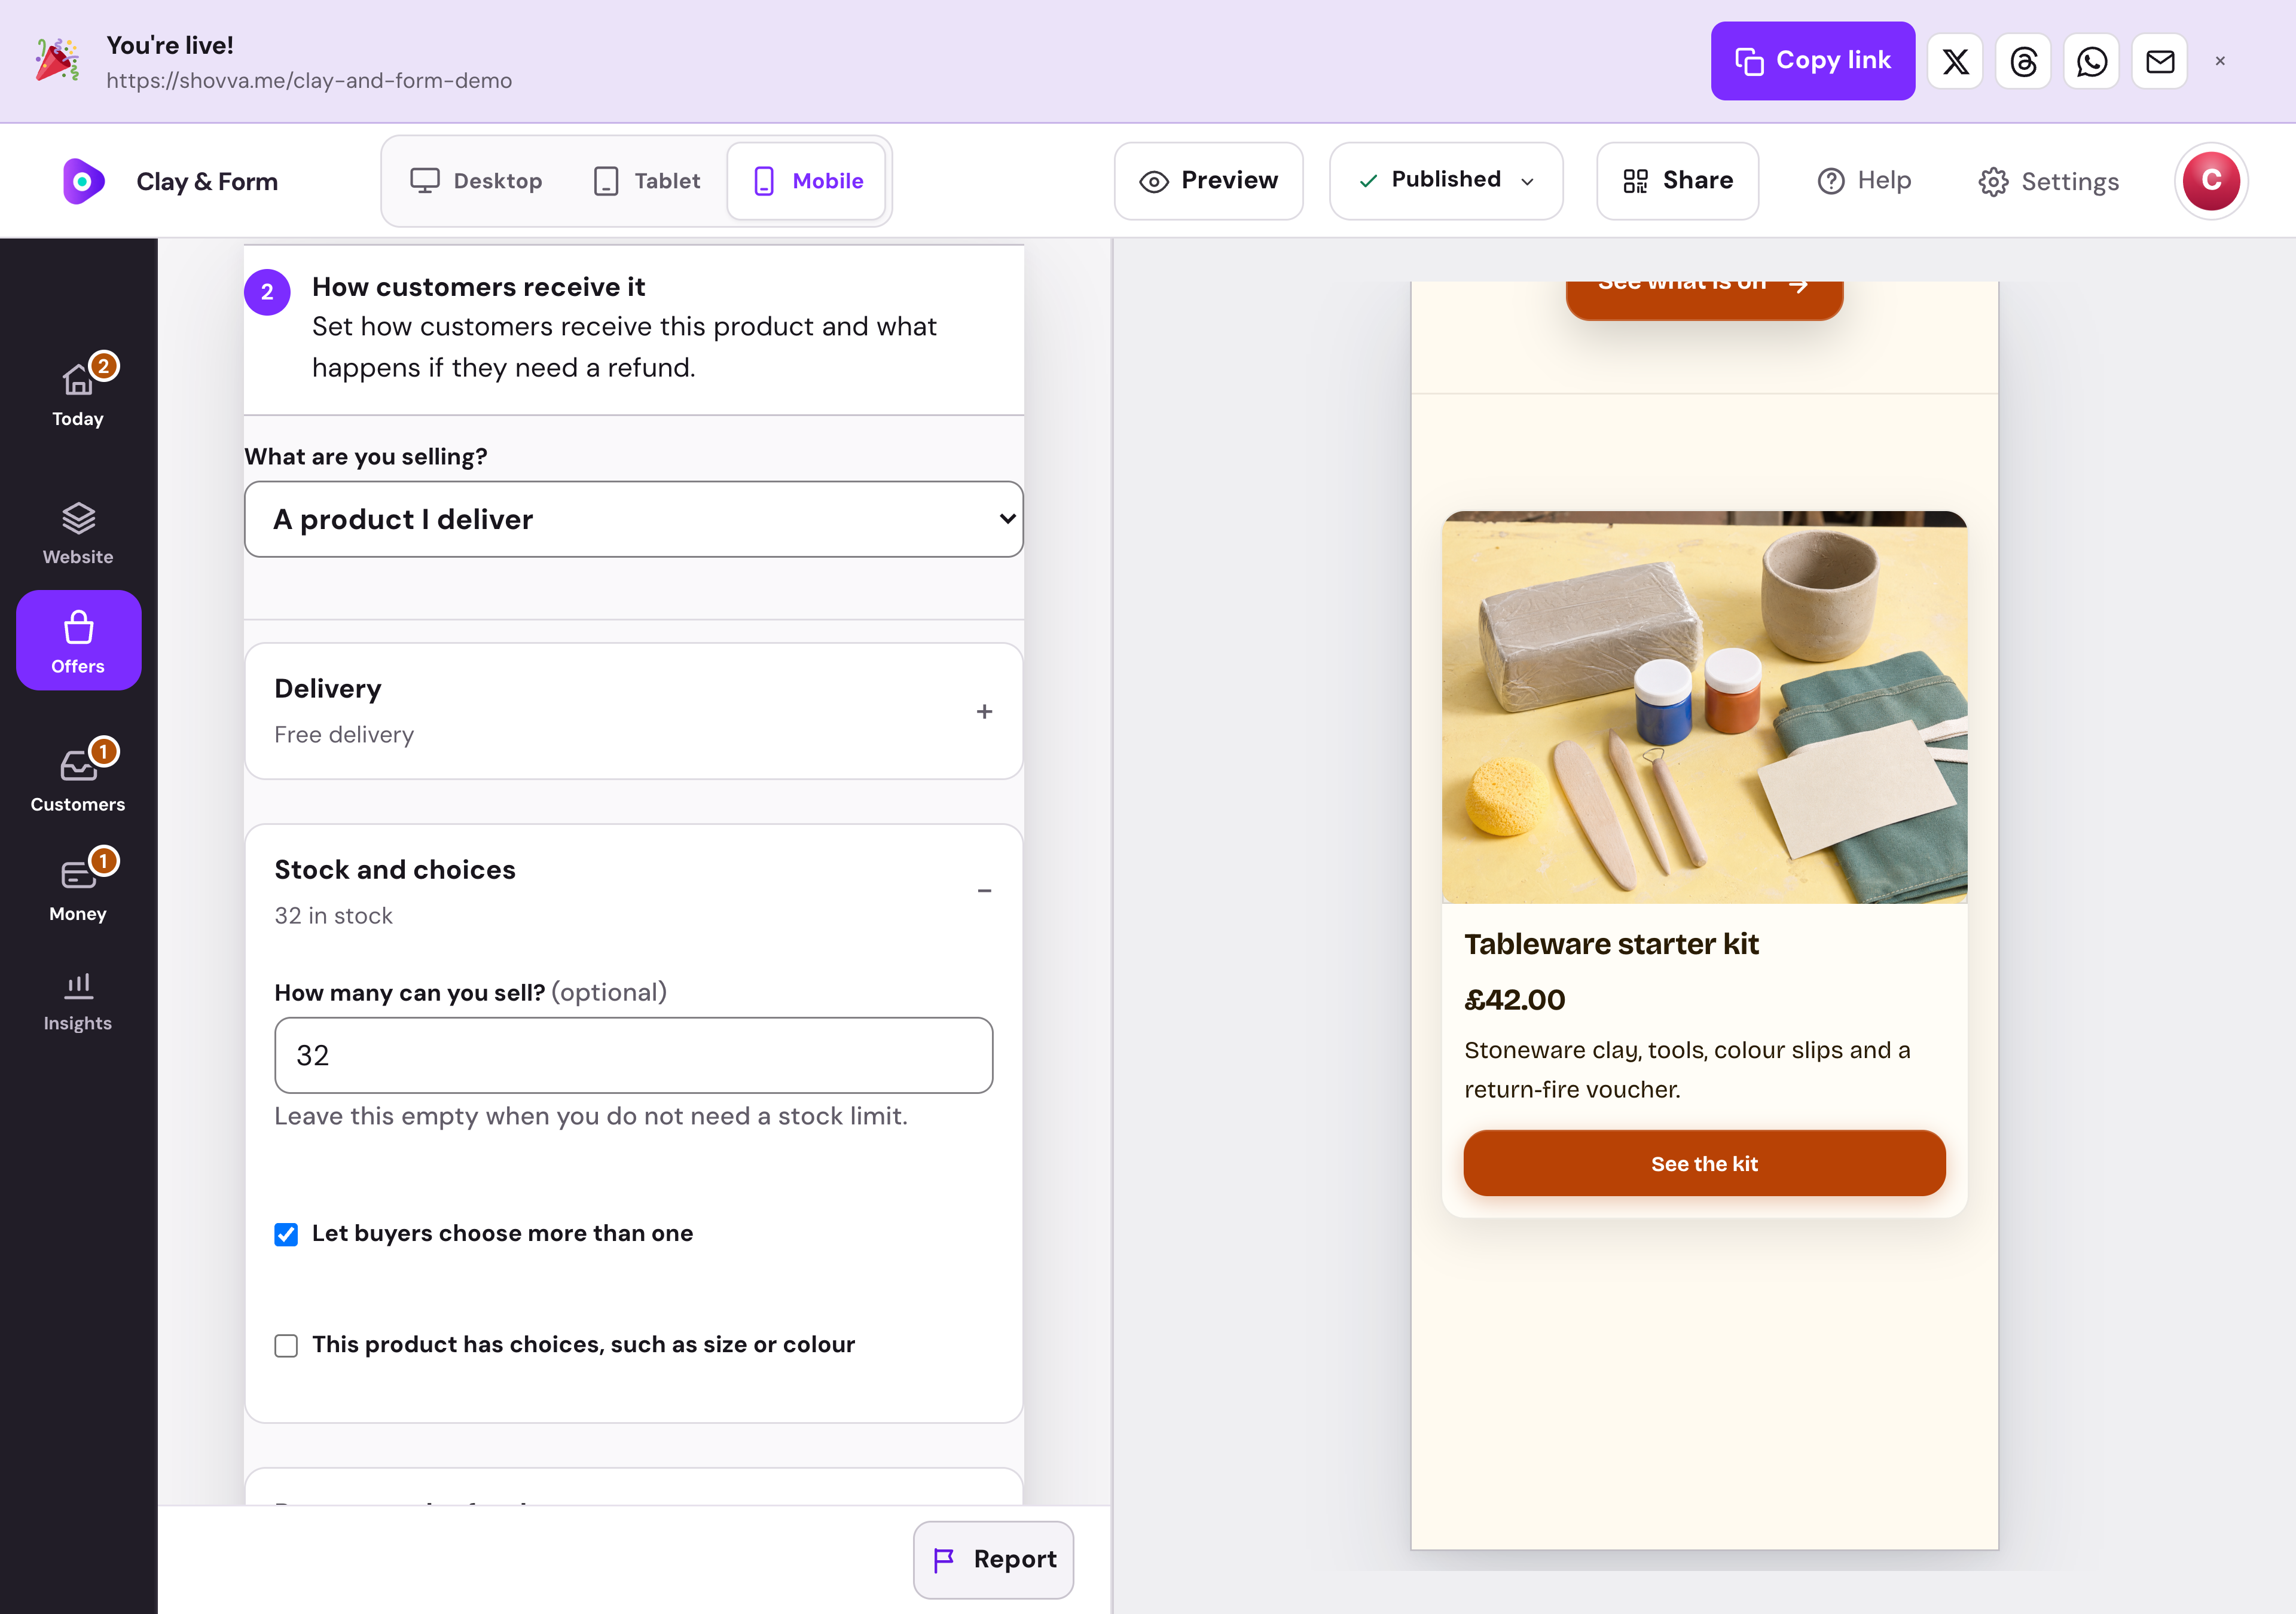Share live link on X

[1955, 61]
